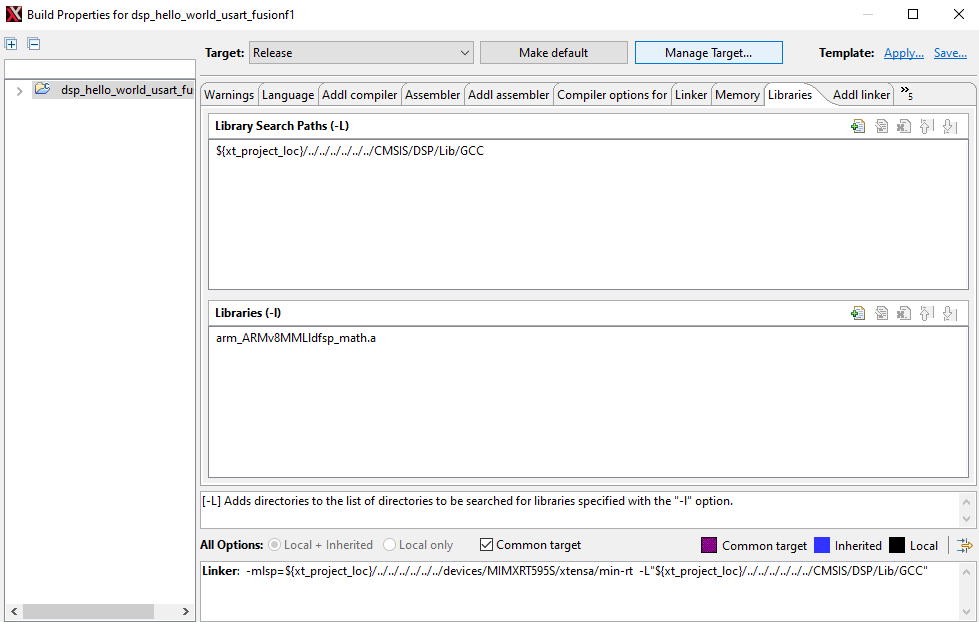Switch to the Linker tab
Screen dimensions: 979x622
click(x=690, y=94)
